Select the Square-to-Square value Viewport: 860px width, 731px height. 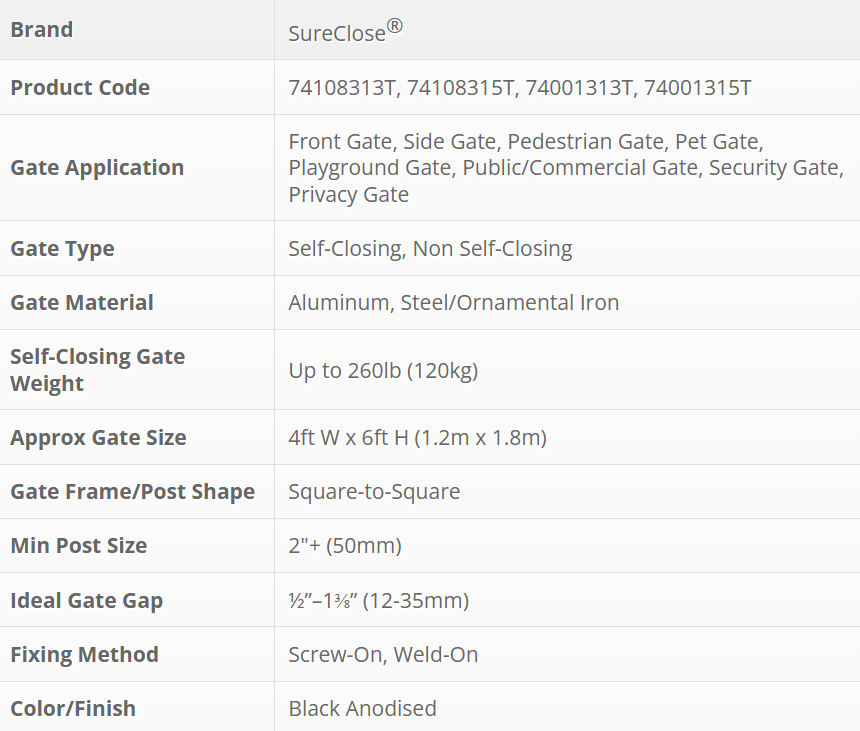tap(374, 492)
